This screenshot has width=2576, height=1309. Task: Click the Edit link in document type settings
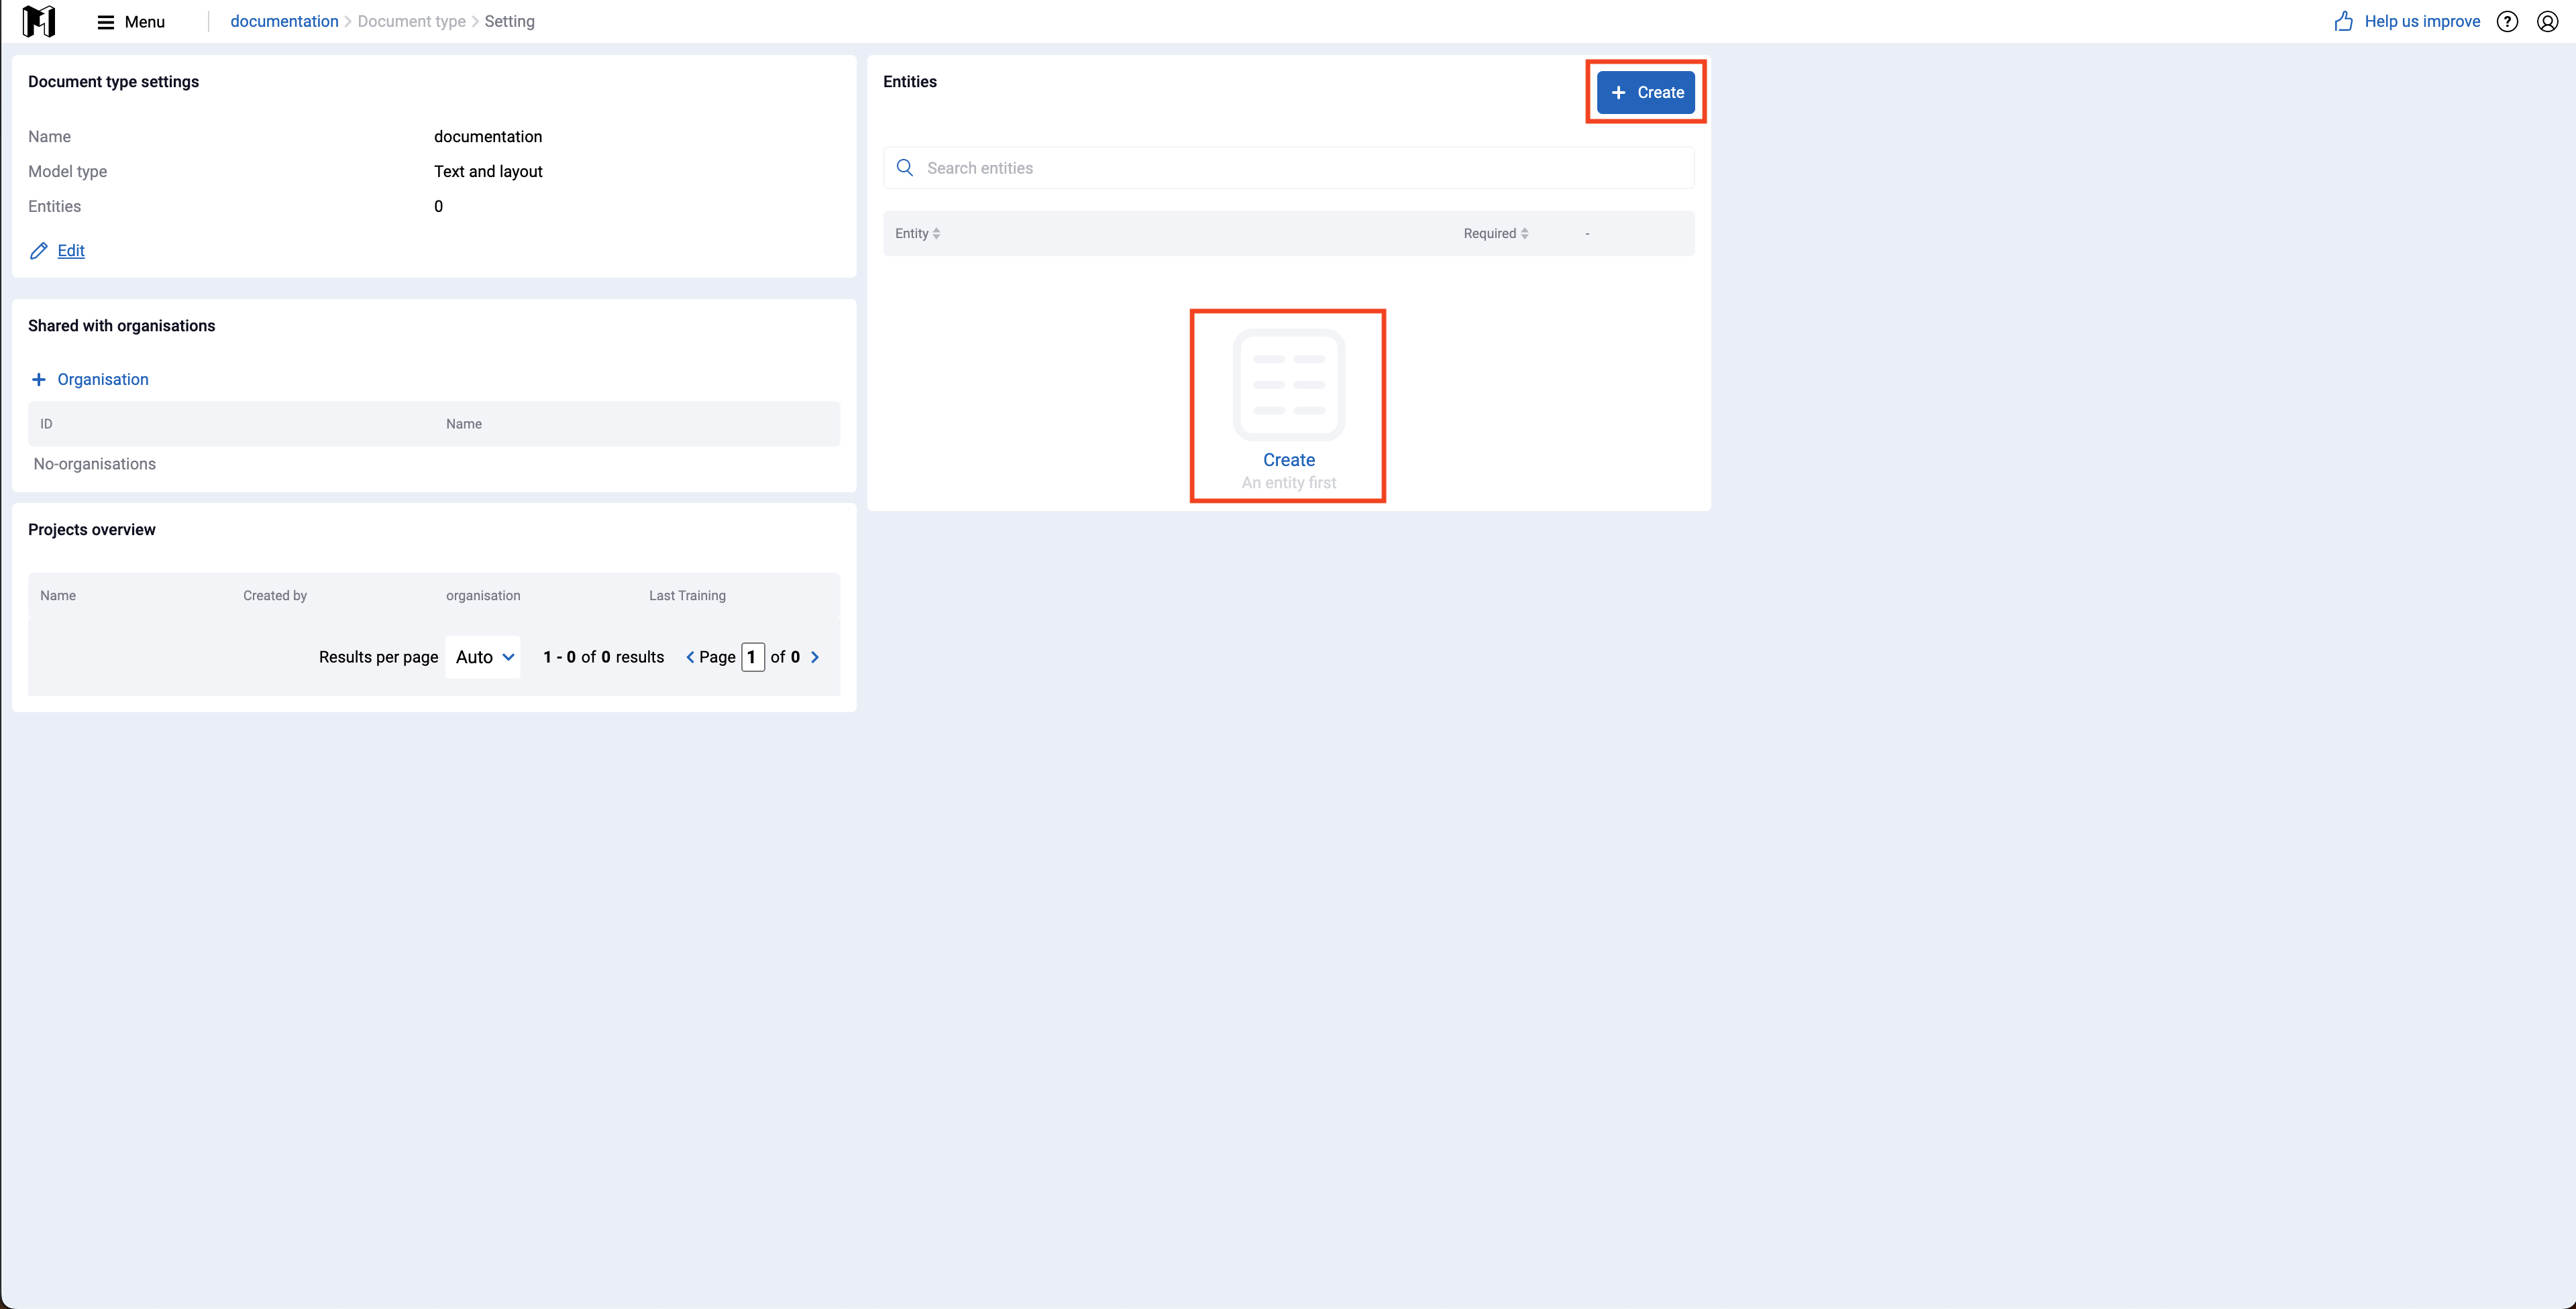click(x=71, y=251)
